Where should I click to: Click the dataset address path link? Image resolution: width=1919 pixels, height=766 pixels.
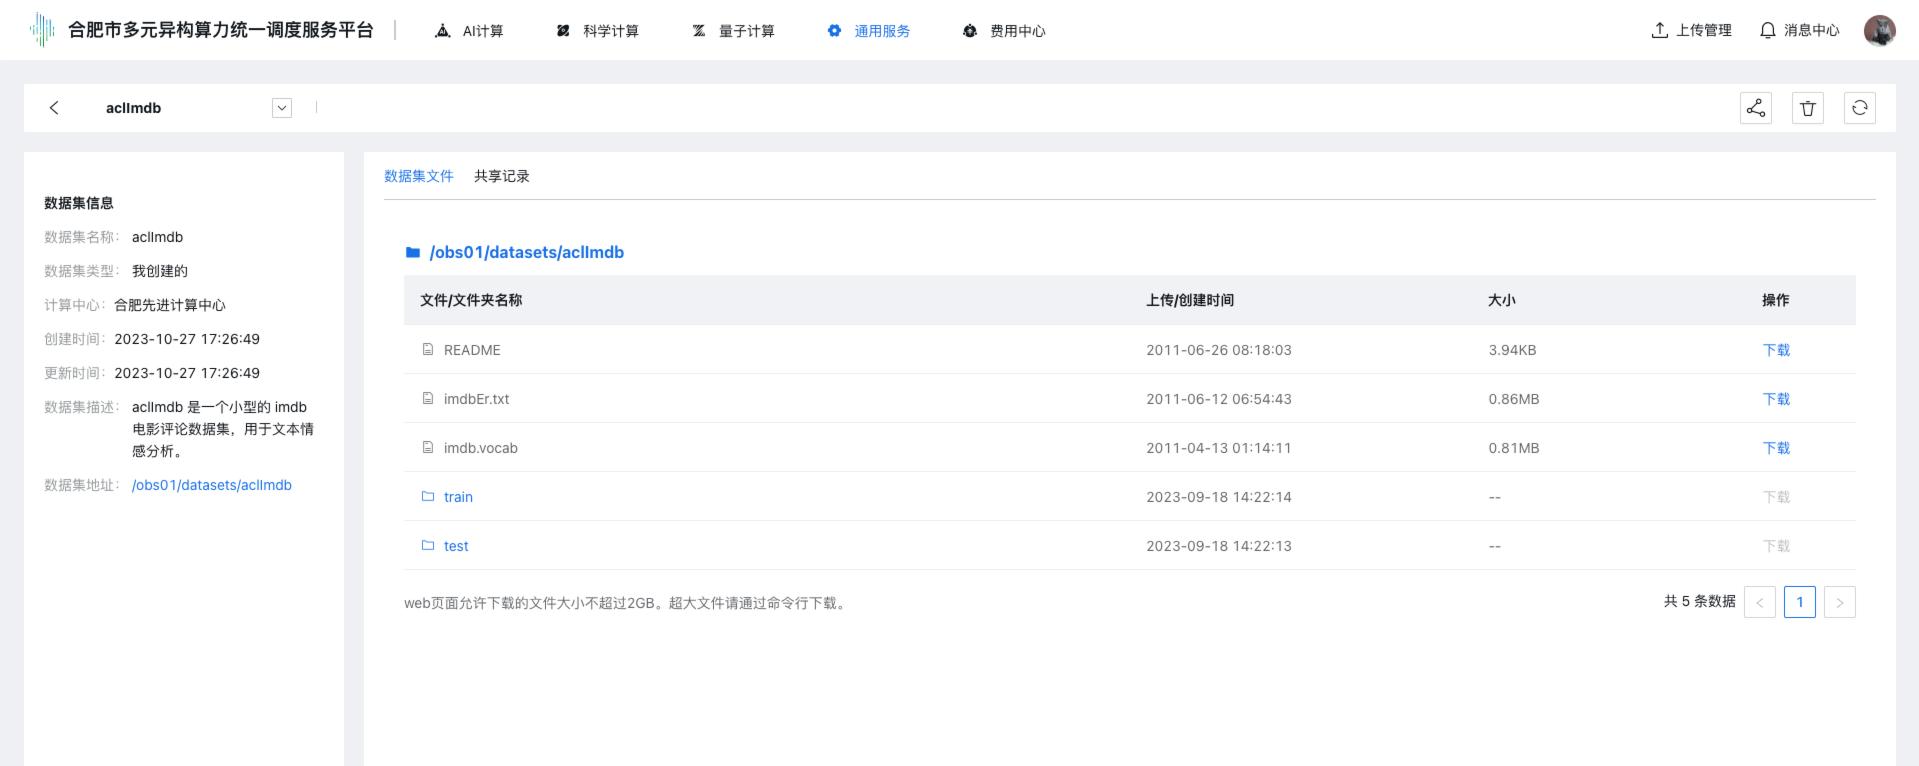tap(212, 485)
